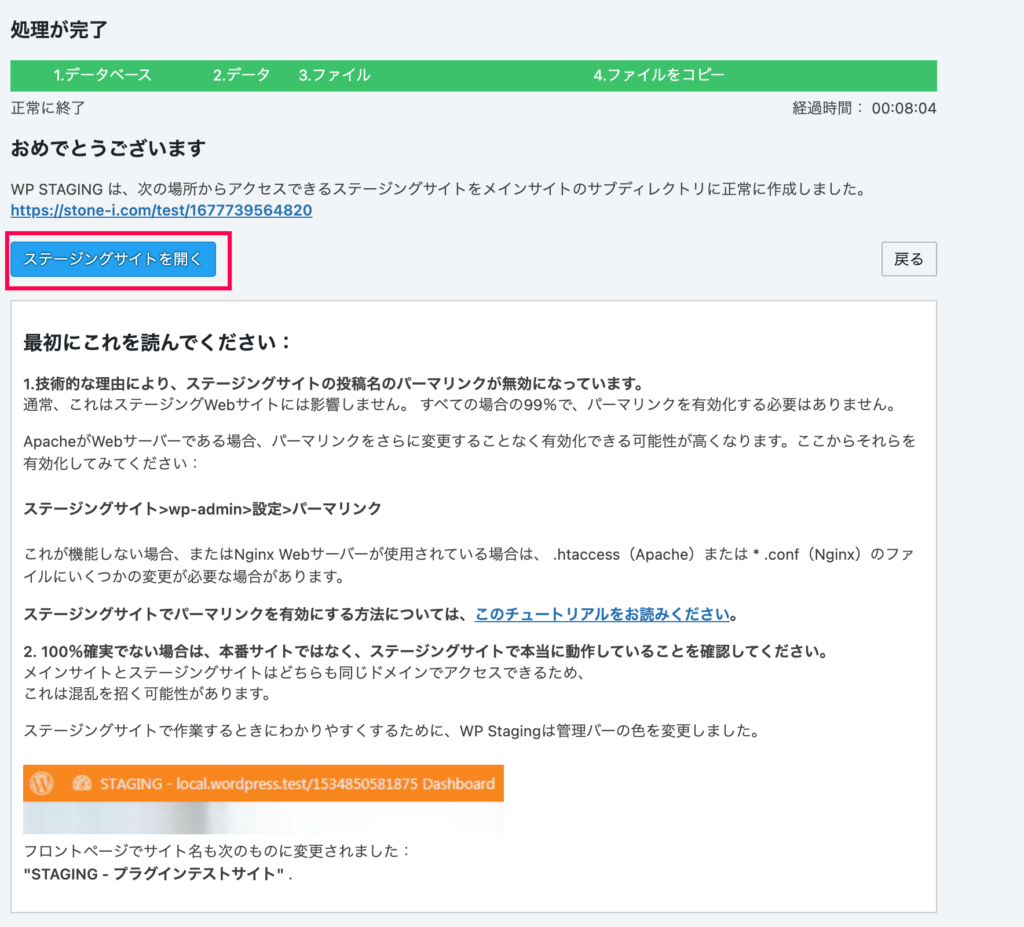Image resolution: width=1024 pixels, height=927 pixels.
Task: Click the 処理が完了 heading
Action: coord(59,30)
